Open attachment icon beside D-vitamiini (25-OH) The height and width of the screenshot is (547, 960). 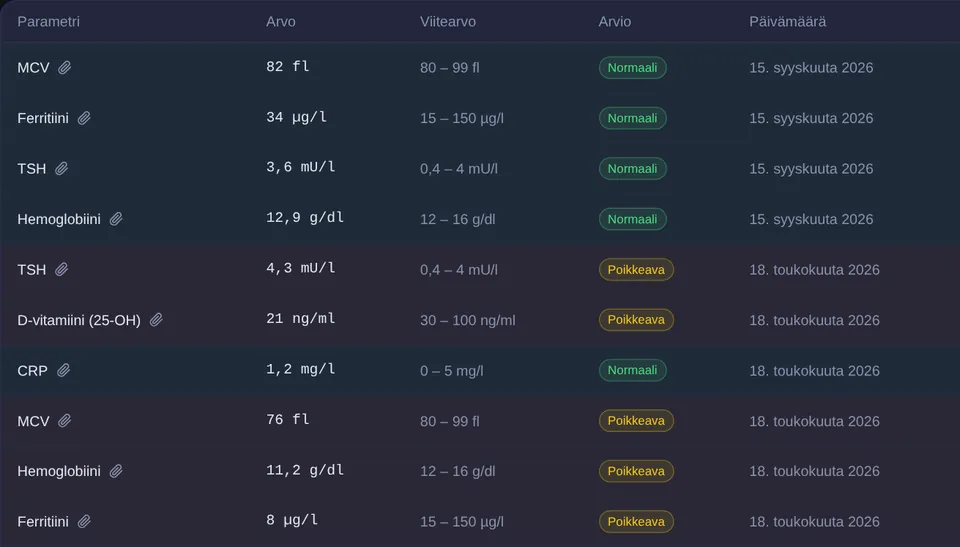156,320
